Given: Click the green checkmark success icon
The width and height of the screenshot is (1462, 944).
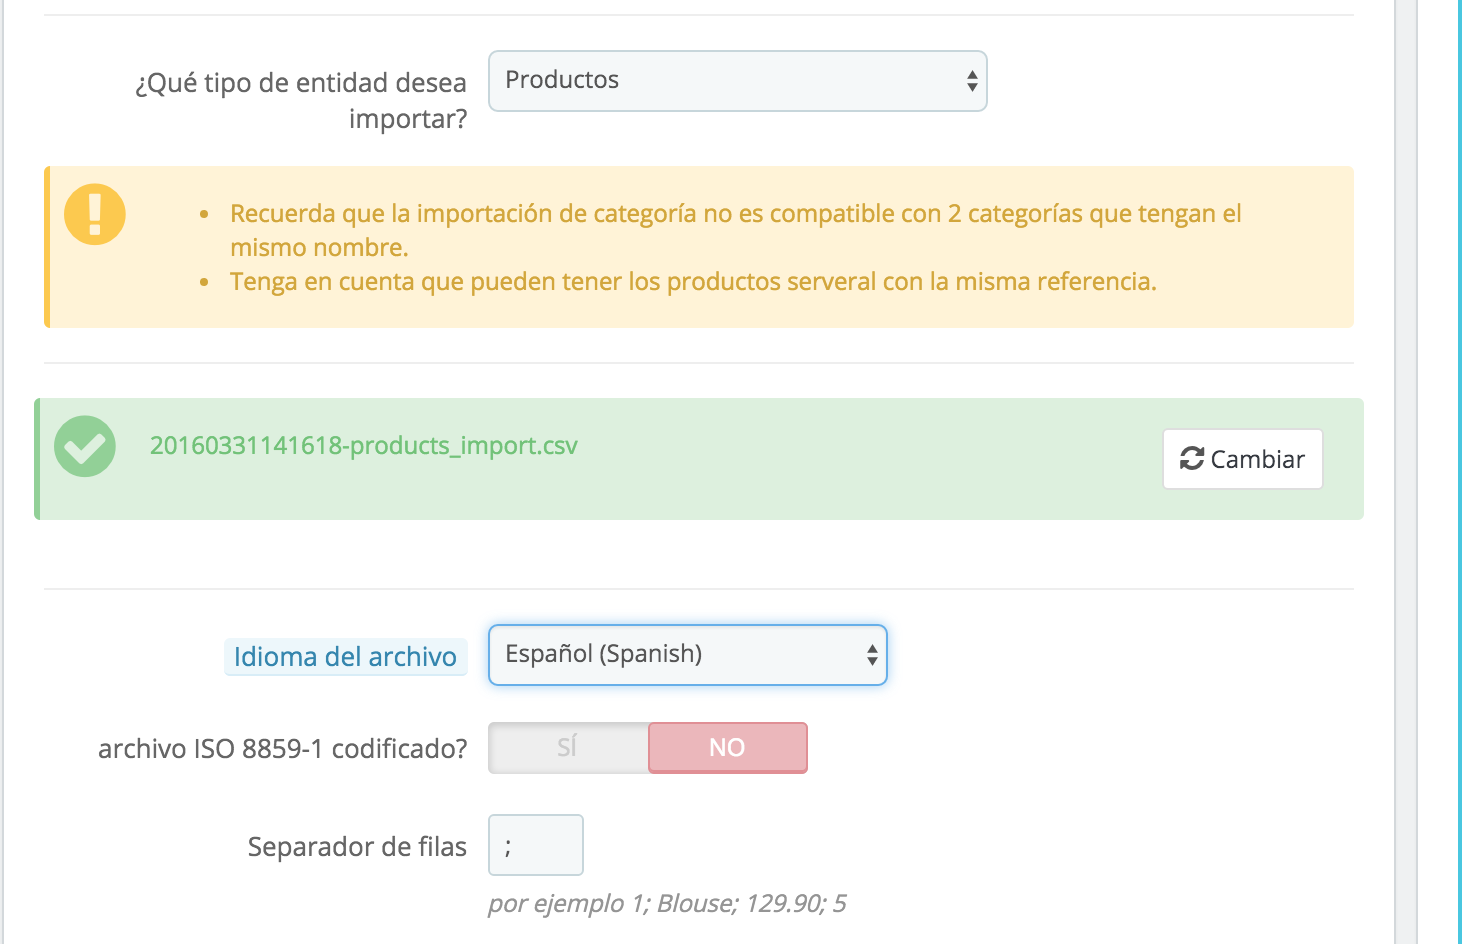Looking at the screenshot, I should click(85, 446).
